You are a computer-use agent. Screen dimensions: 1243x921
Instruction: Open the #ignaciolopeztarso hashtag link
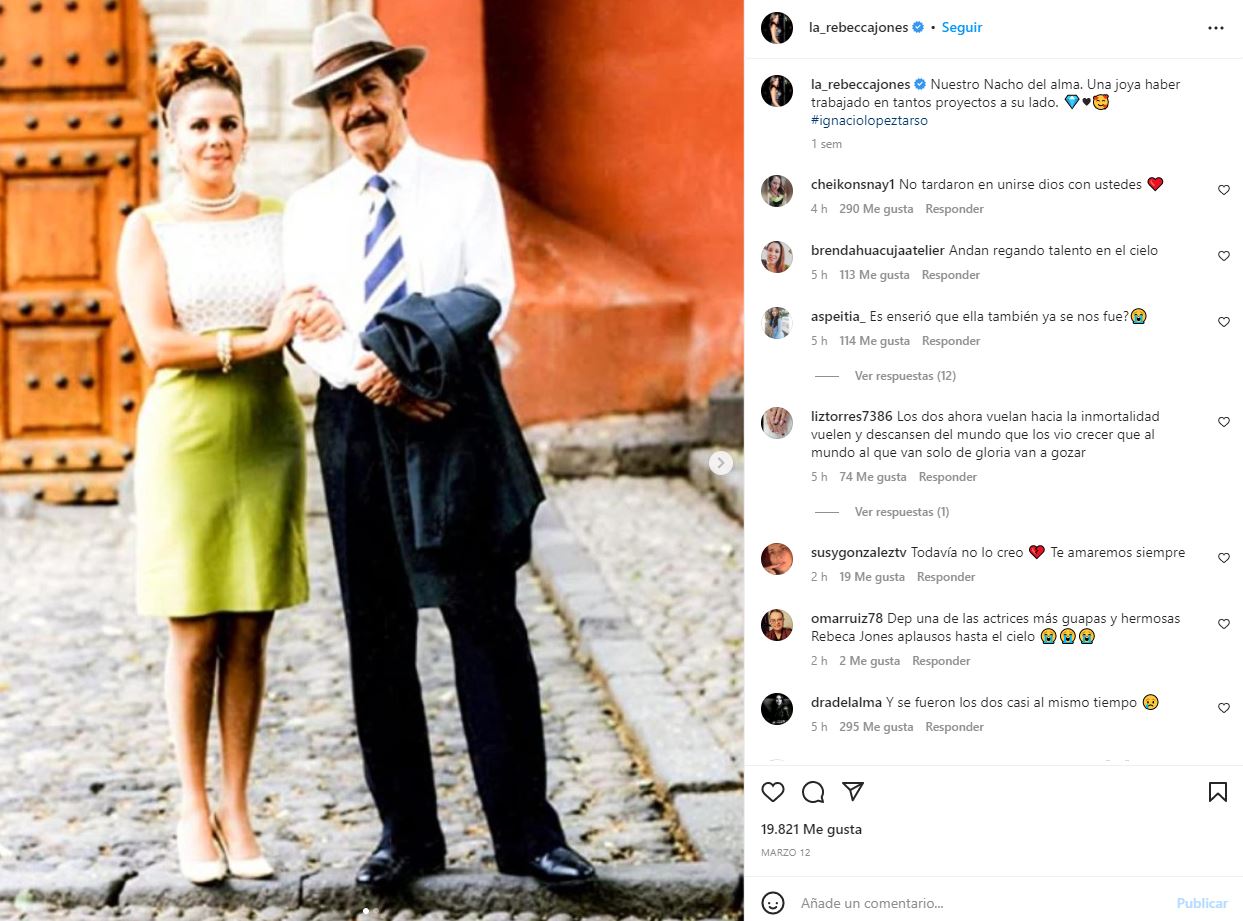[x=870, y=120]
